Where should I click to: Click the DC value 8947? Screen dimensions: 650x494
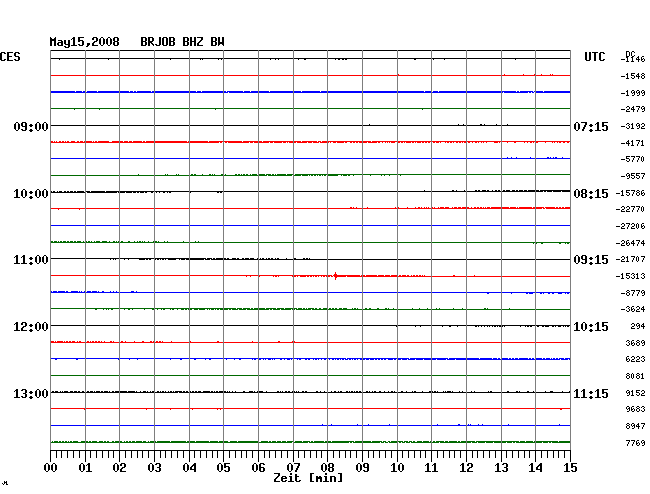[635, 426]
